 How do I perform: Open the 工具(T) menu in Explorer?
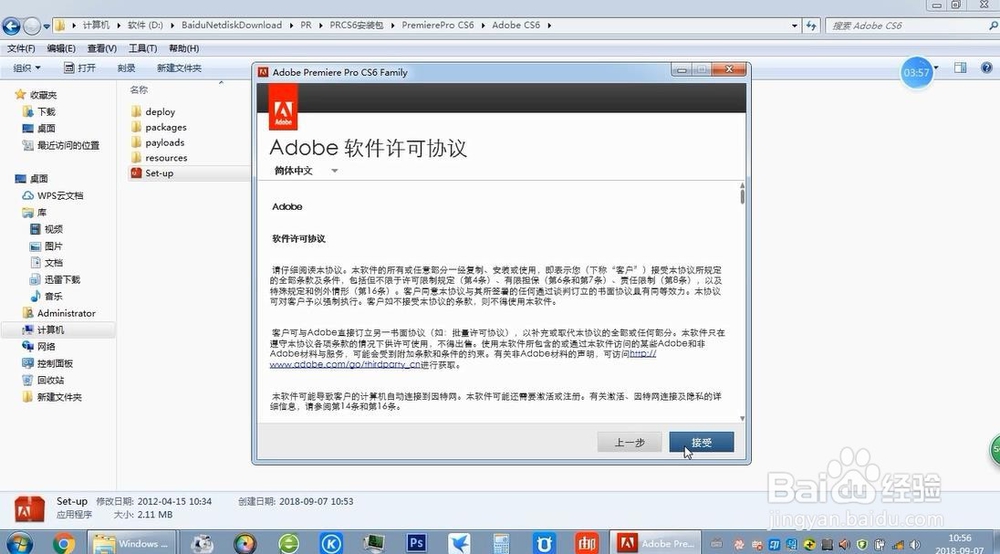[143, 48]
